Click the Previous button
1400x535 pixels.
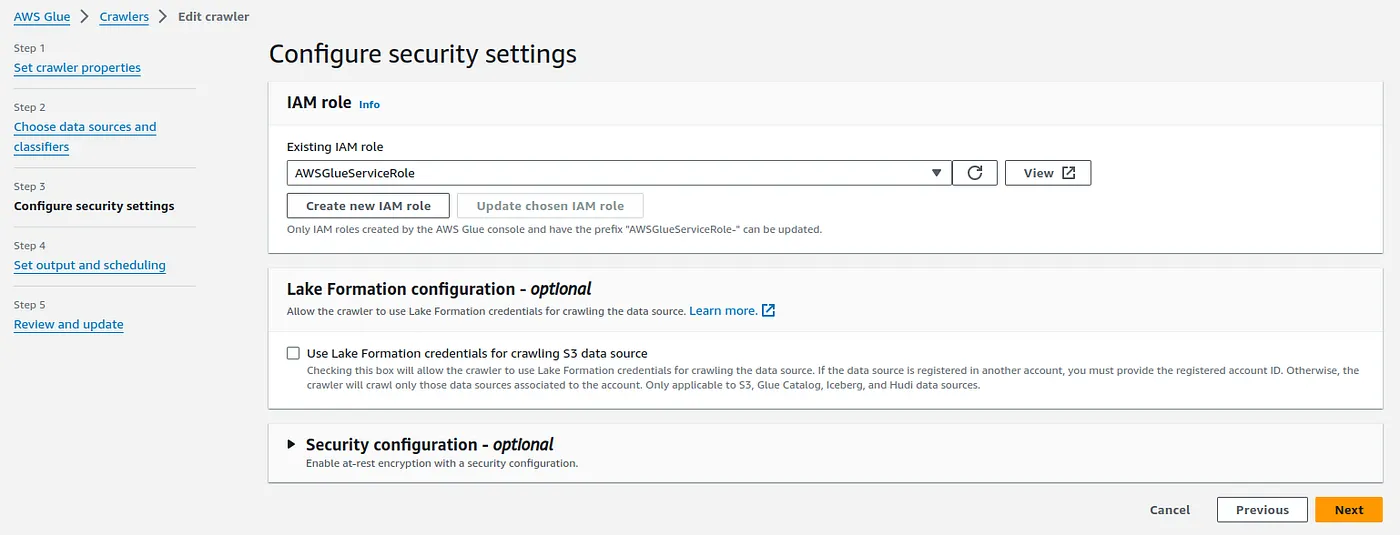tap(1262, 510)
